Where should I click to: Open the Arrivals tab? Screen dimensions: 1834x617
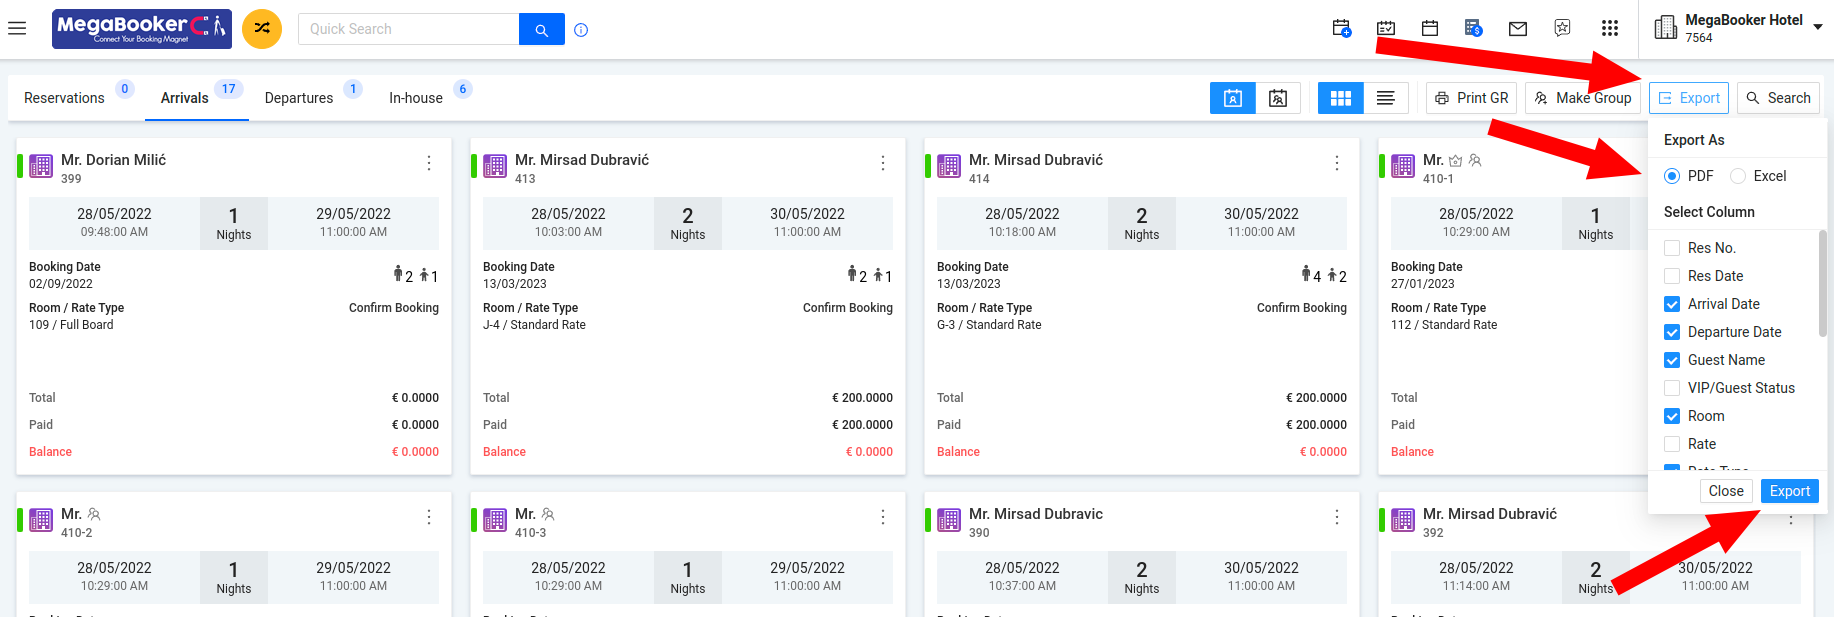tap(185, 98)
